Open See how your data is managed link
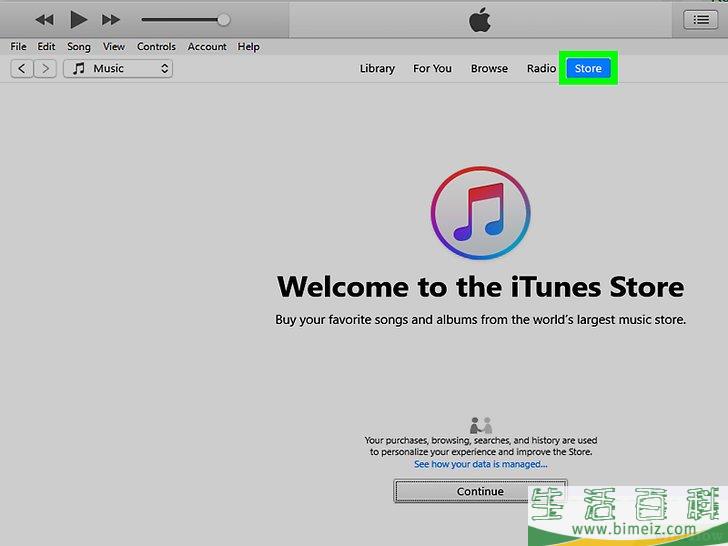728x546 pixels. tap(481, 464)
